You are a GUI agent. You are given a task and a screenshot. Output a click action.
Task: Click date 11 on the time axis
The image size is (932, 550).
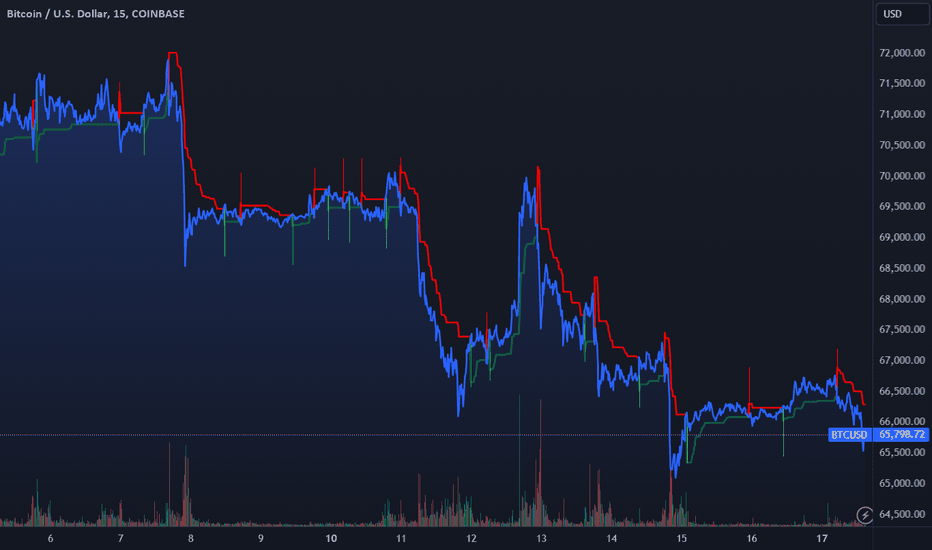point(401,539)
